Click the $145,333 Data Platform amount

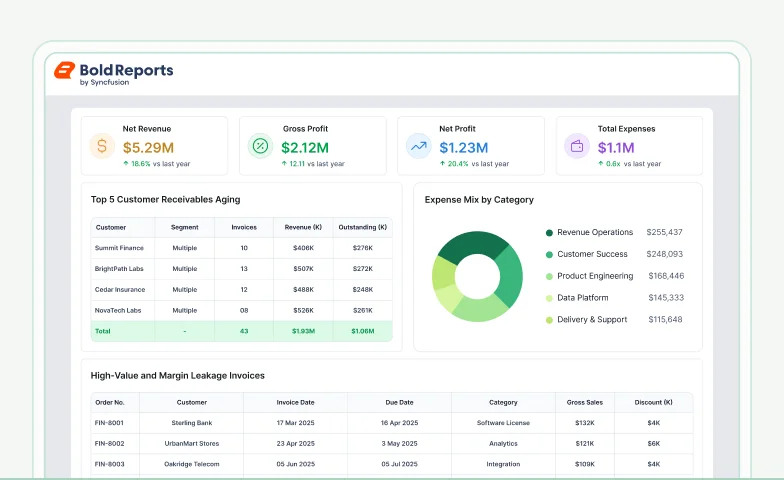coord(666,298)
